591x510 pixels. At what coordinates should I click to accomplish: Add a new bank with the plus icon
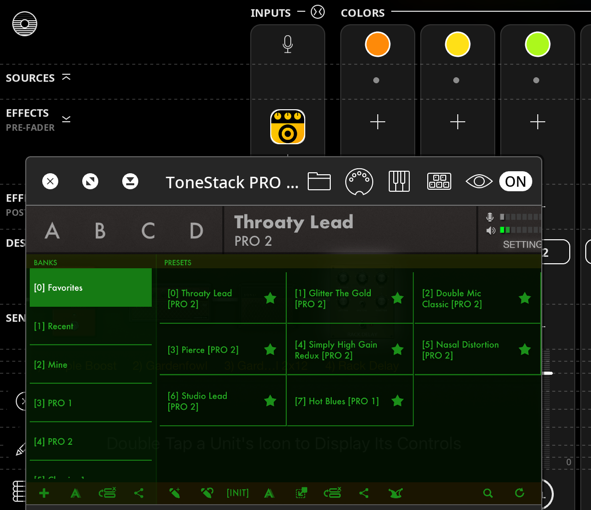tap(44, 493)
